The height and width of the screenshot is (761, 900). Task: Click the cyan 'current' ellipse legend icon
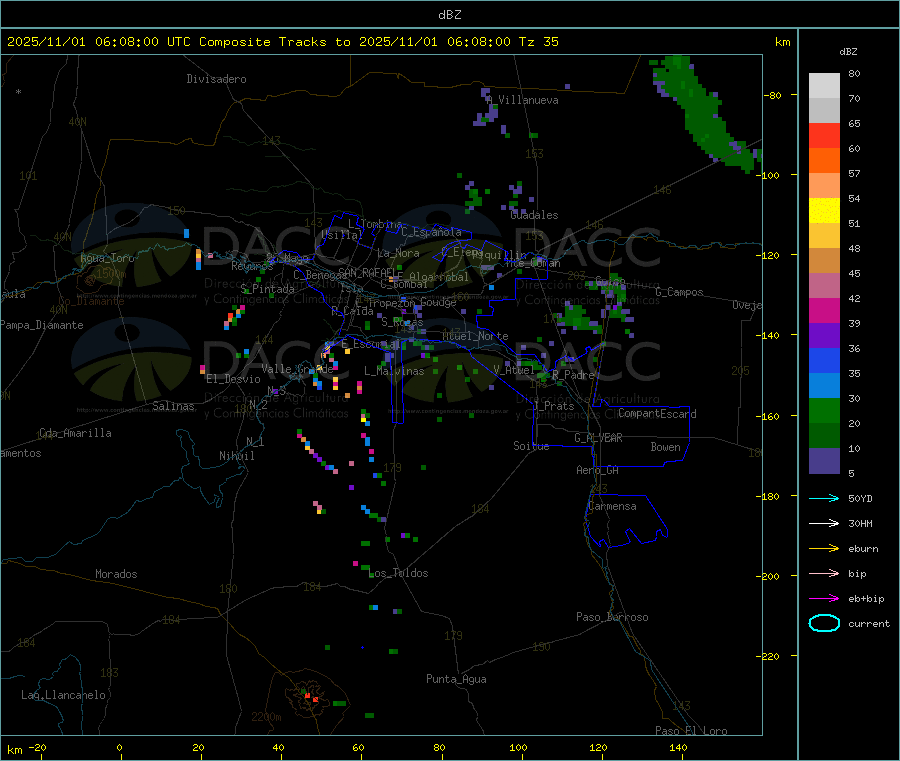tap(824, 623)
